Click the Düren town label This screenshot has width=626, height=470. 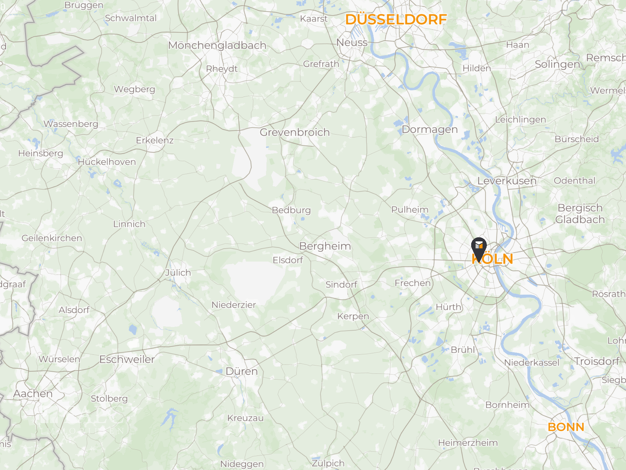242,371
